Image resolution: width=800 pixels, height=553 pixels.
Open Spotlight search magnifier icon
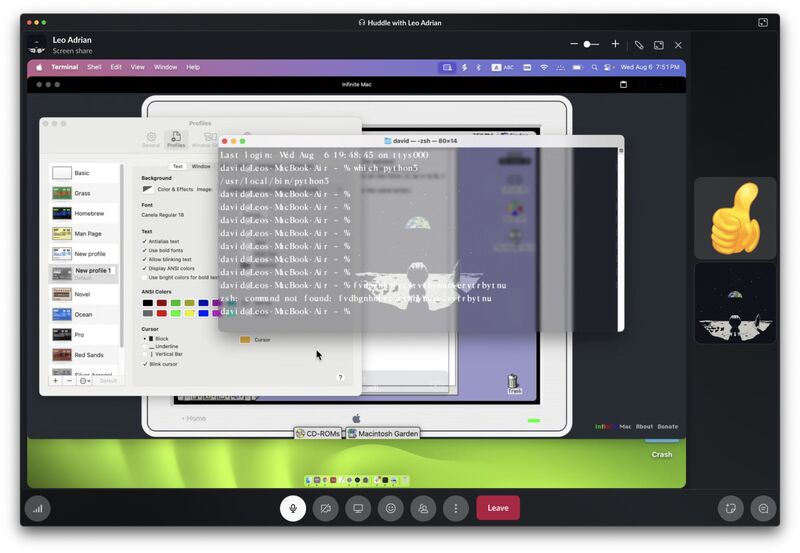click(594, 67)
